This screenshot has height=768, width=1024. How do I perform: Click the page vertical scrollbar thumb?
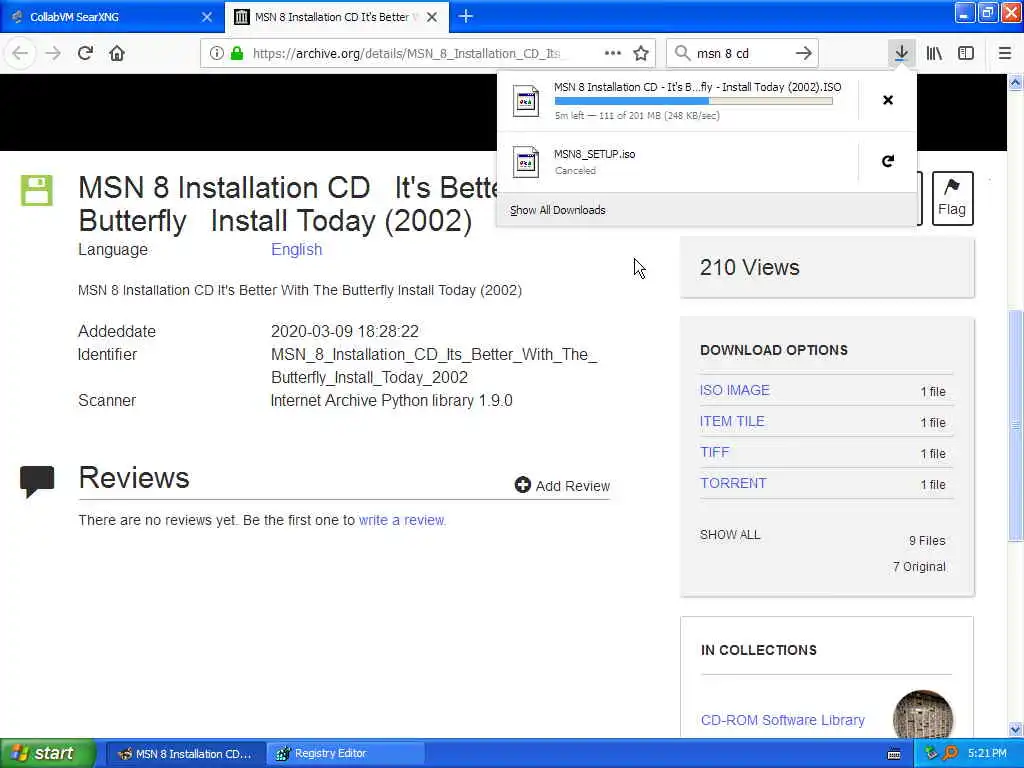1015,425
